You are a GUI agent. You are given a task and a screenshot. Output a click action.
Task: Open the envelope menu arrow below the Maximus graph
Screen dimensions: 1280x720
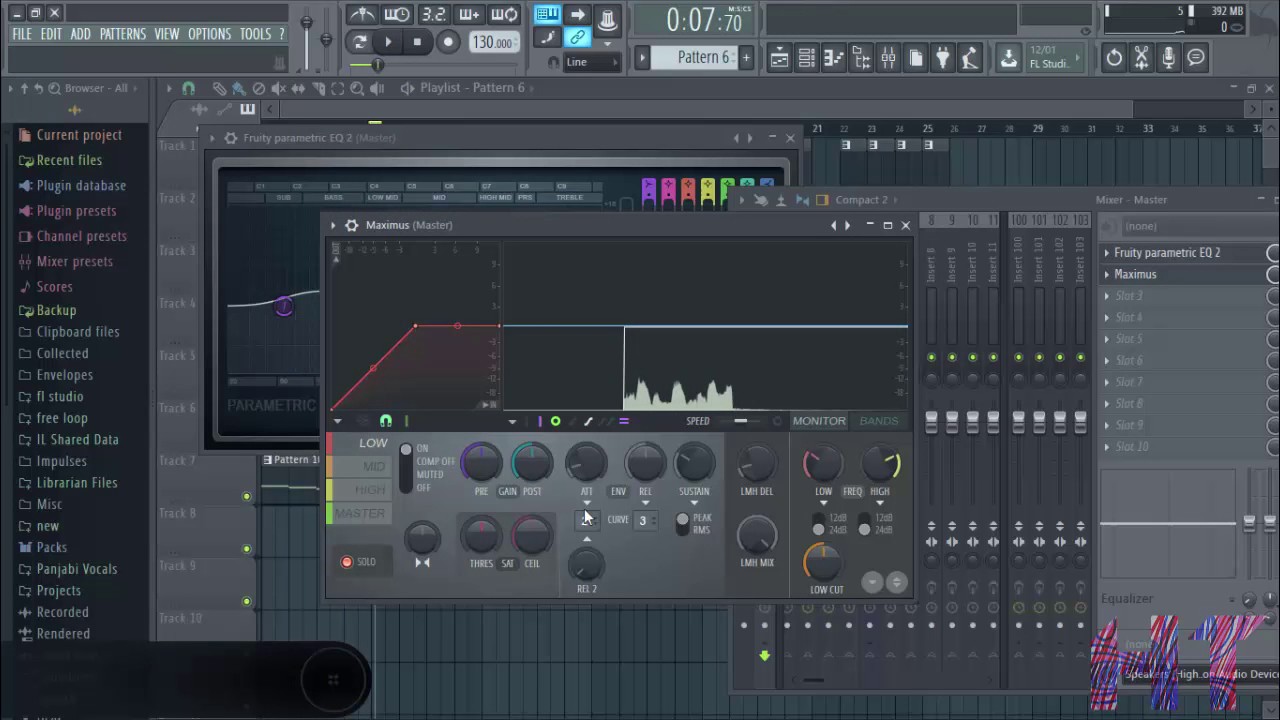[337, 421]
